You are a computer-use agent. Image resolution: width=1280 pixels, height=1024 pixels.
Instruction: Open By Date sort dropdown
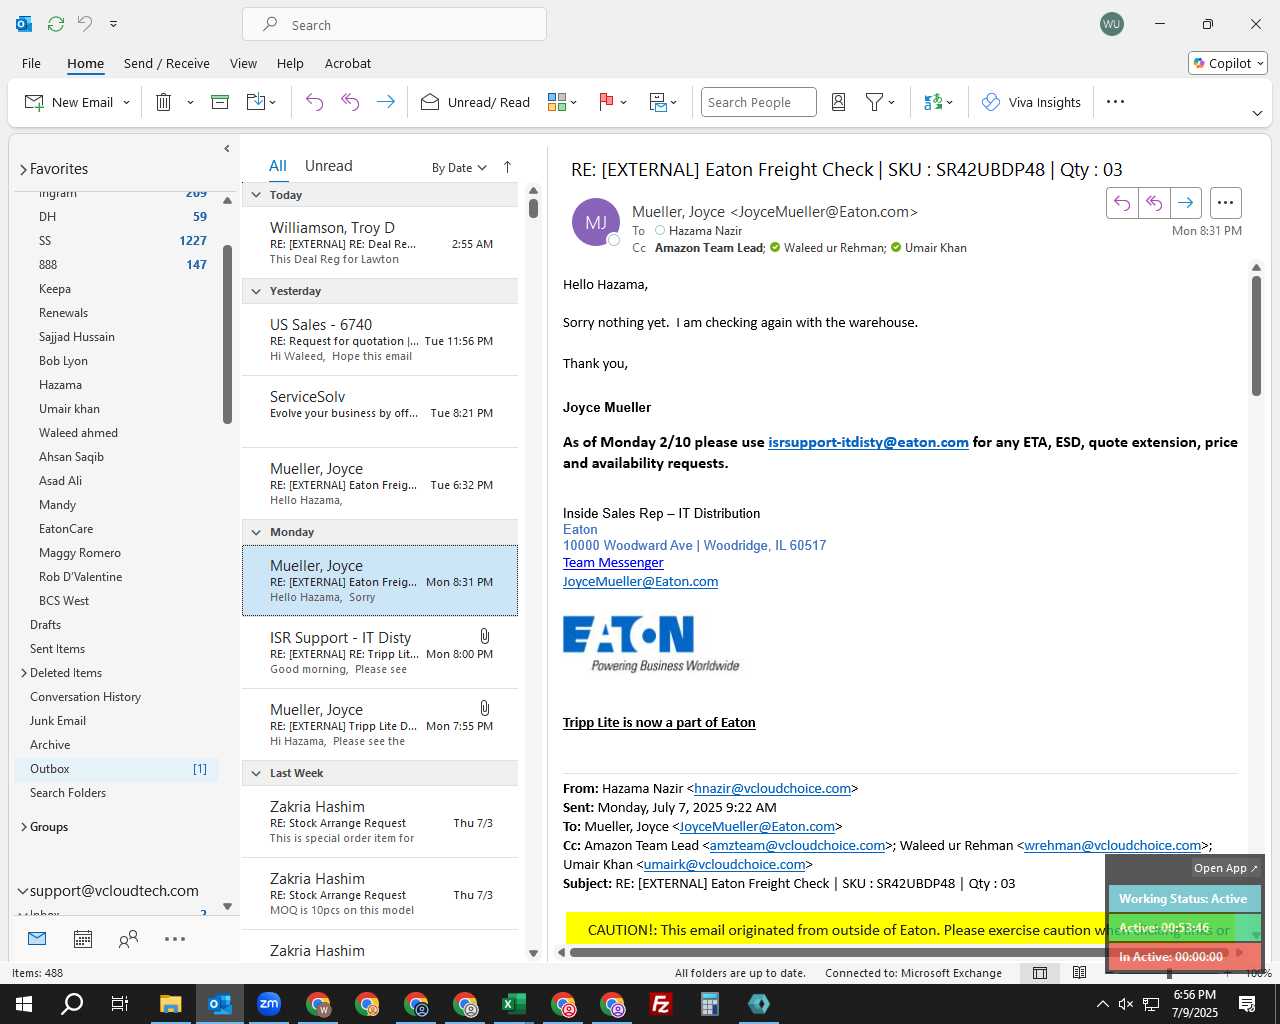coord(459,167)
